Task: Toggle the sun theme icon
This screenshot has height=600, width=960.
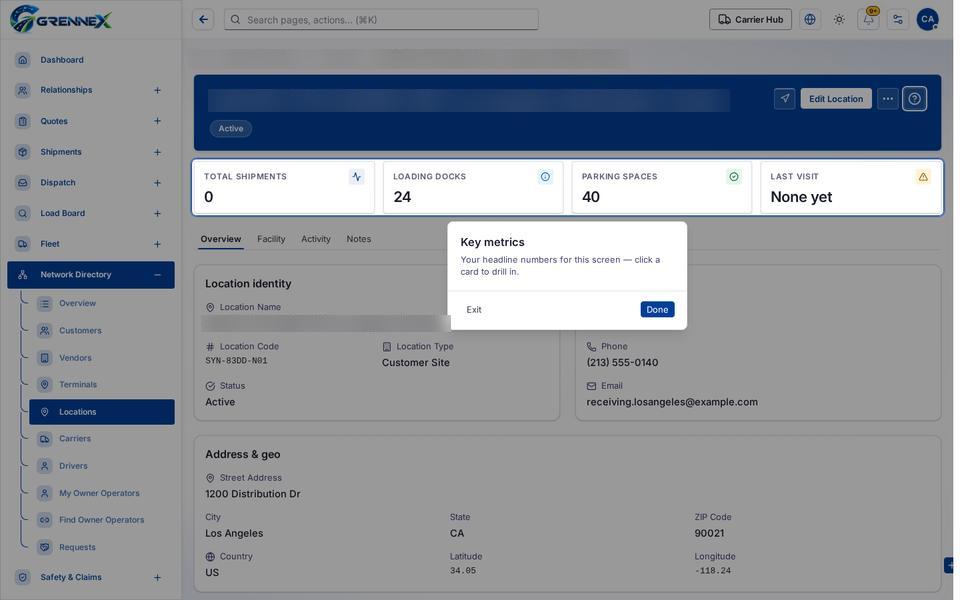Action: pos(839,20)
